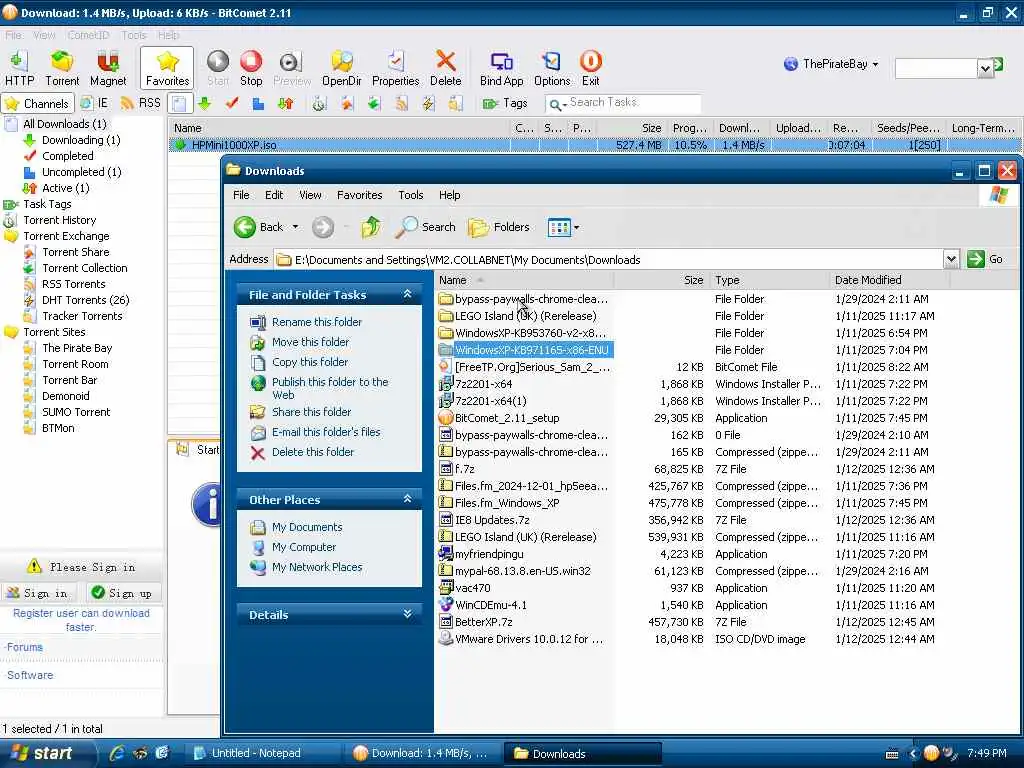Open Favorites in BitComet toolbar
Viewport: 1024px width, 768px height.
point(167,68)
